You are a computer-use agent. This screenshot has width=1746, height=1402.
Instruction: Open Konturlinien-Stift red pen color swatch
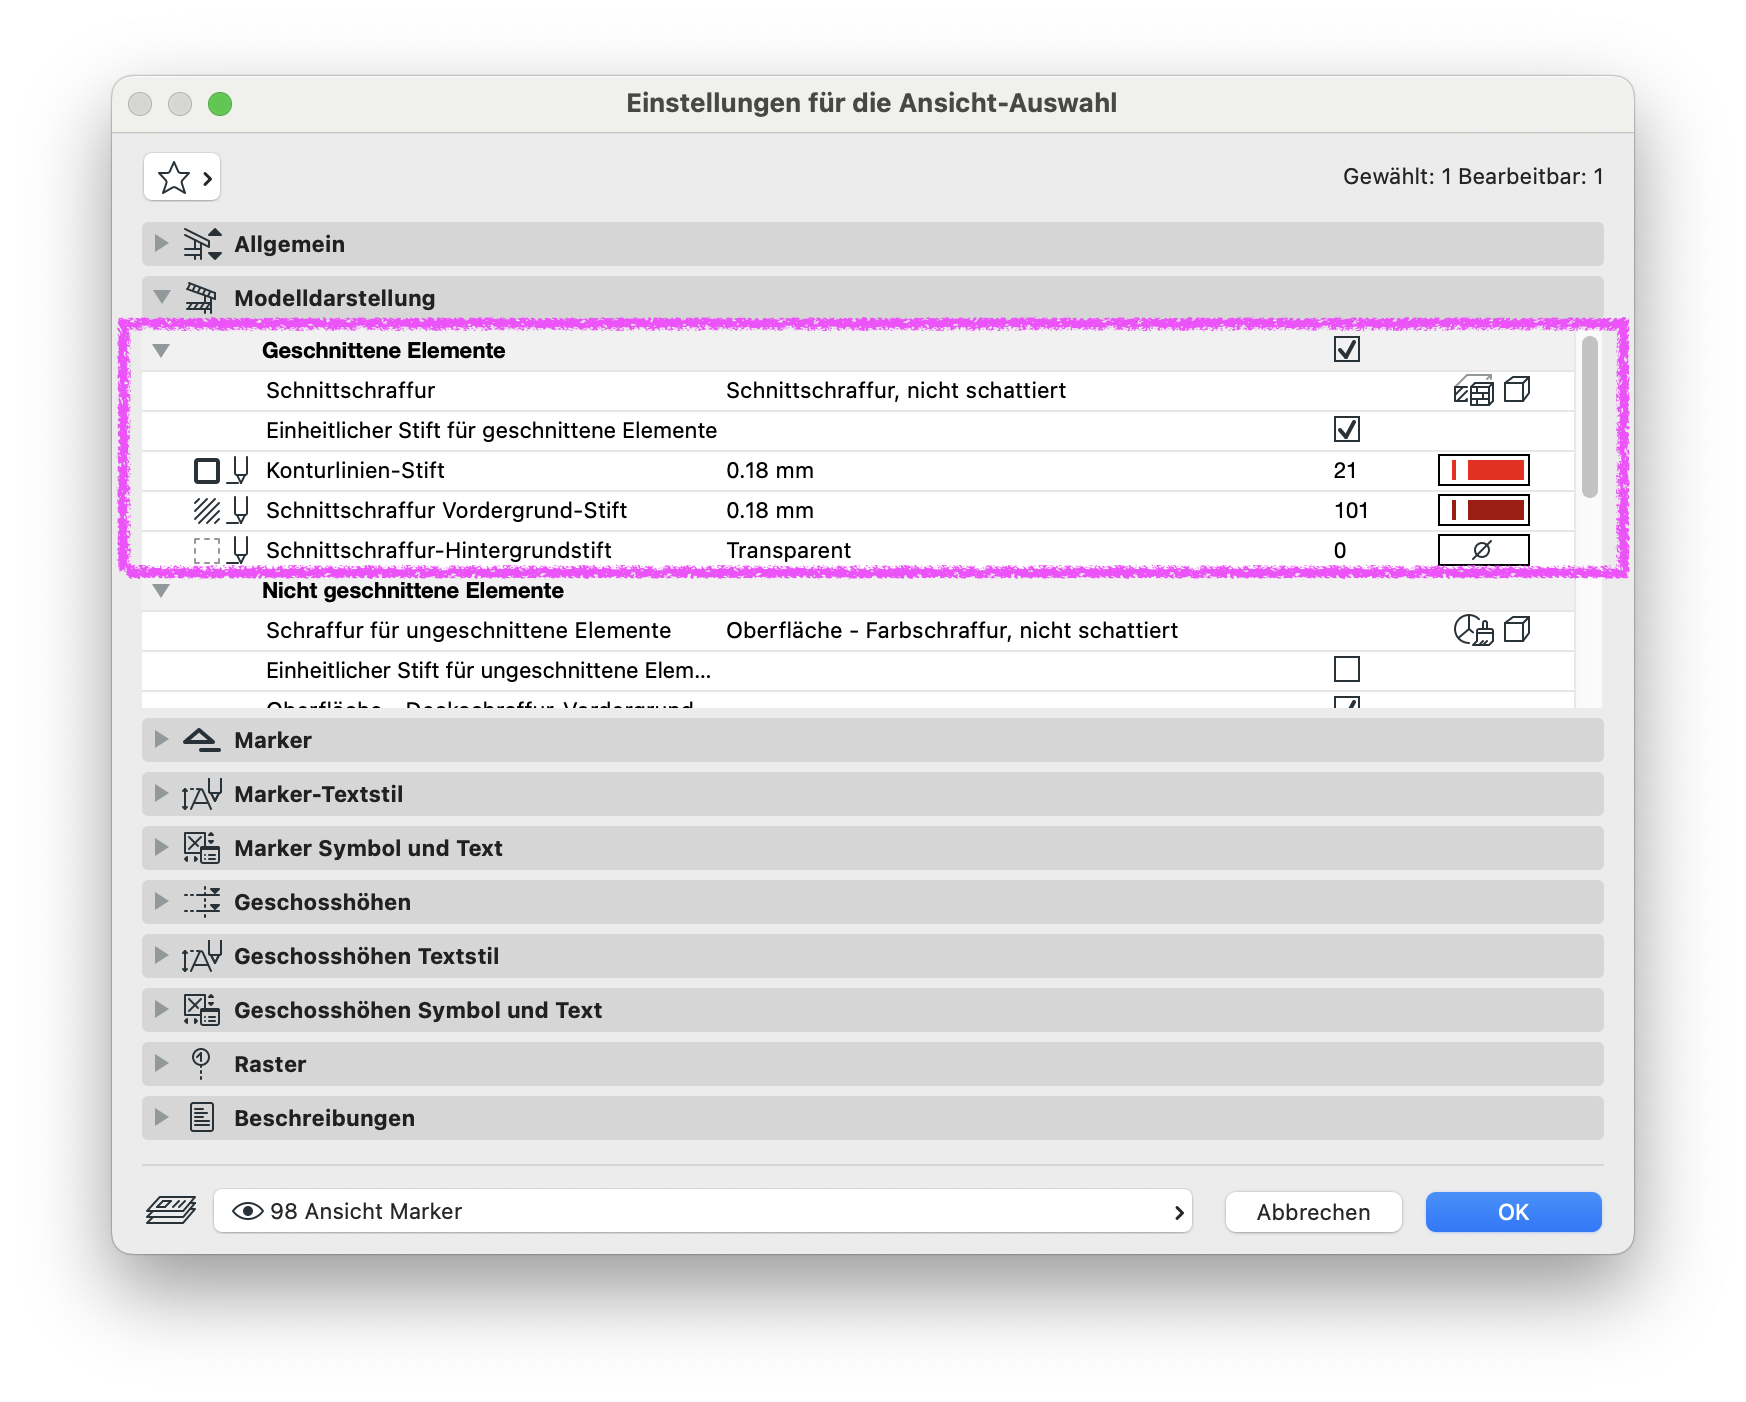coord(1484,470)
